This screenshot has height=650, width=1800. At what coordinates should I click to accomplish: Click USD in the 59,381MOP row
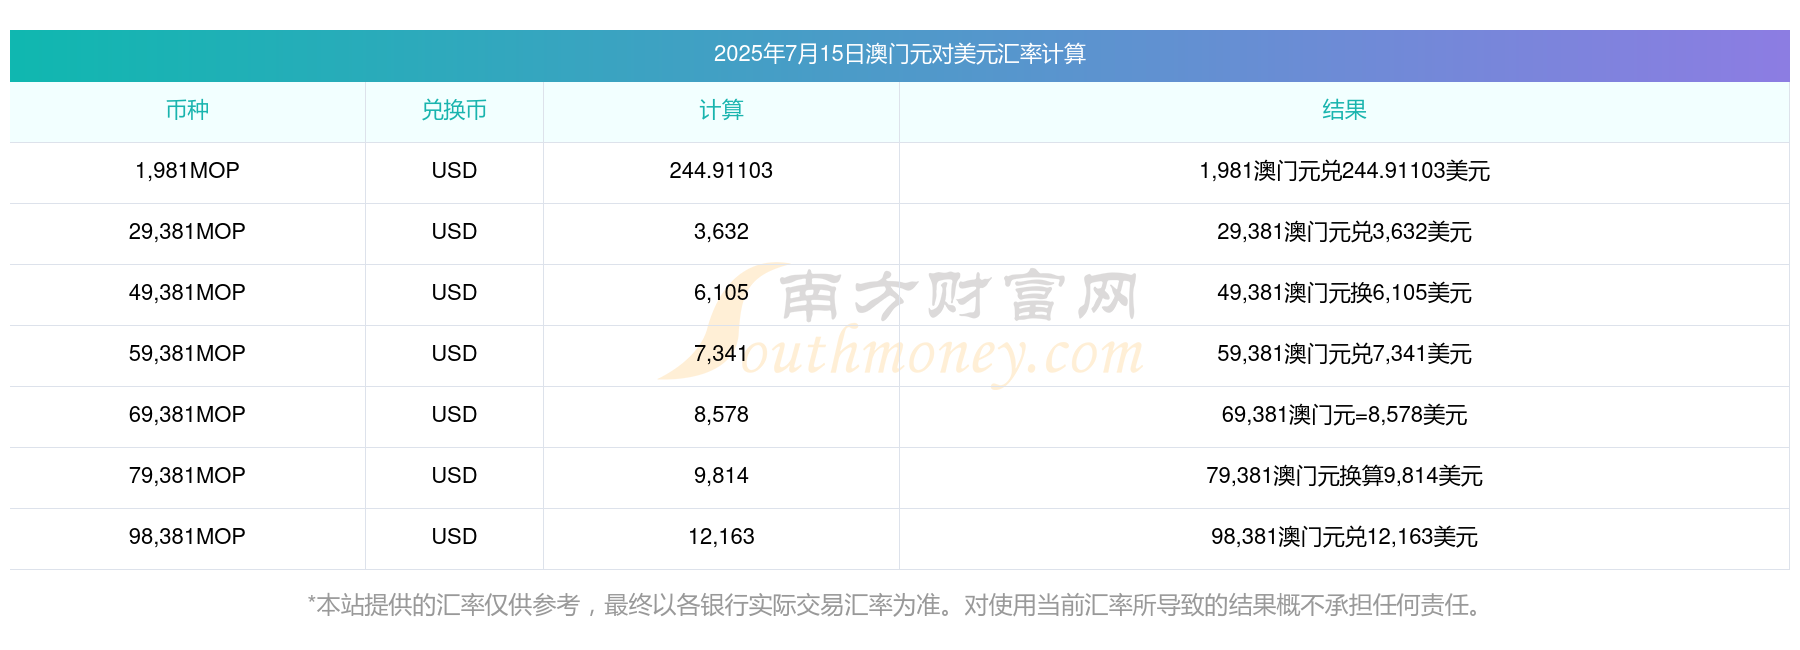(454, 354)
